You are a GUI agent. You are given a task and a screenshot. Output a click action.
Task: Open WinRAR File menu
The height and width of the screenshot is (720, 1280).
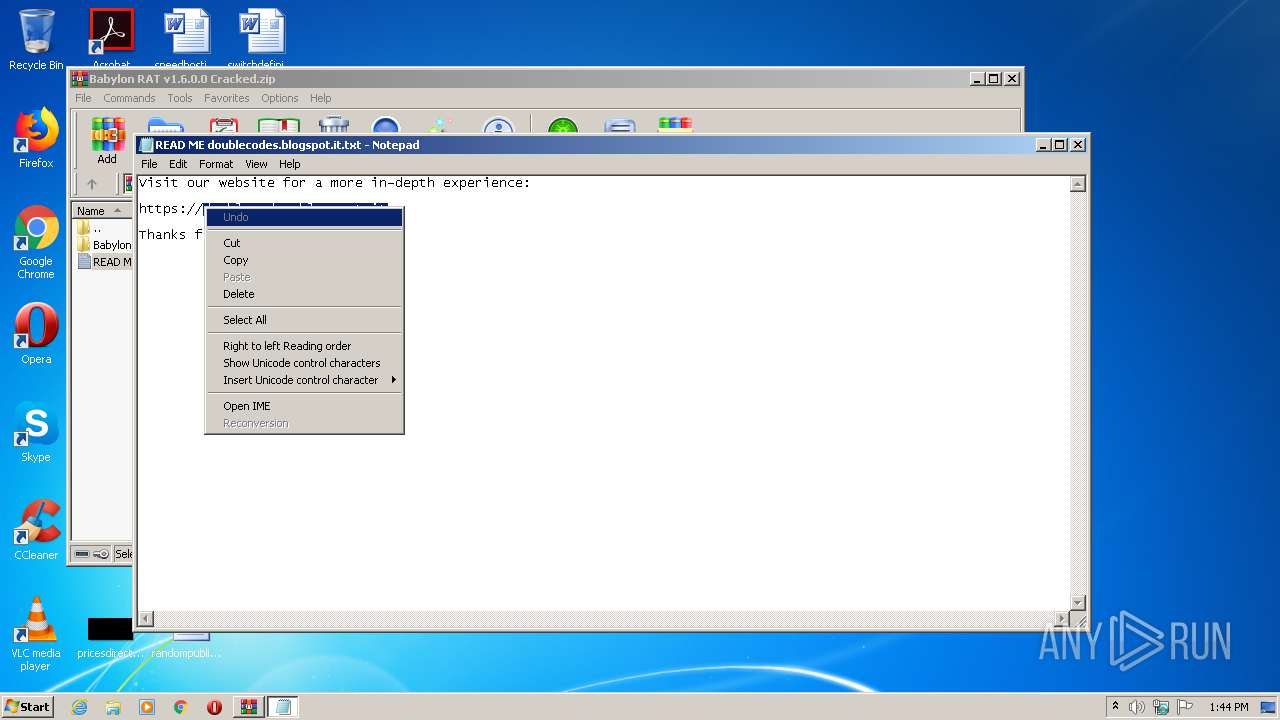[x=83, y=98]
